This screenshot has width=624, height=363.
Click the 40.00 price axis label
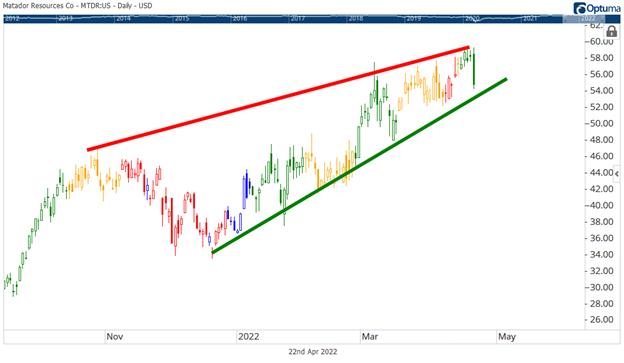point(601,205)
